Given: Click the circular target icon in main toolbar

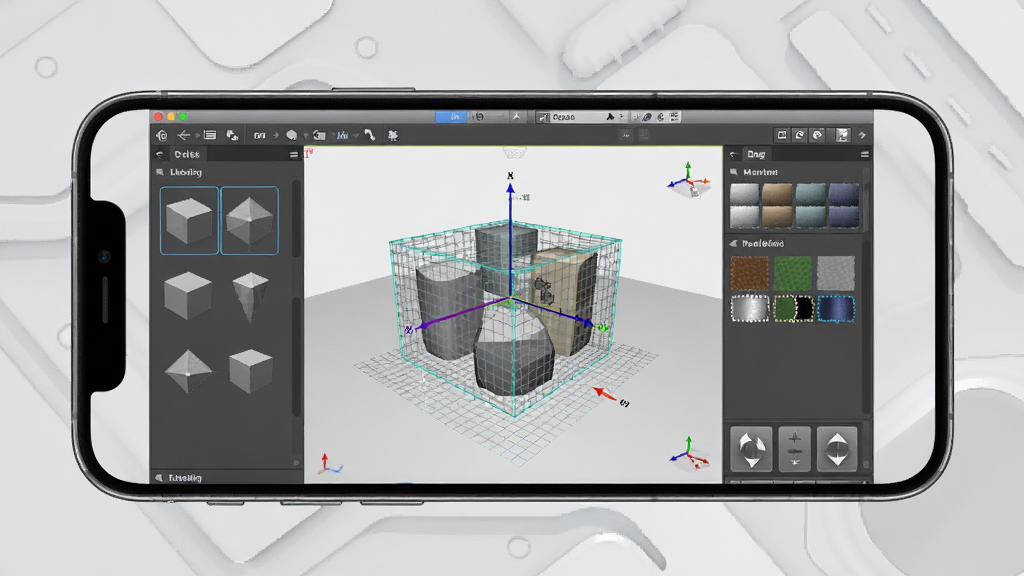Looking at the screenshot, I should tap(162, 135).
